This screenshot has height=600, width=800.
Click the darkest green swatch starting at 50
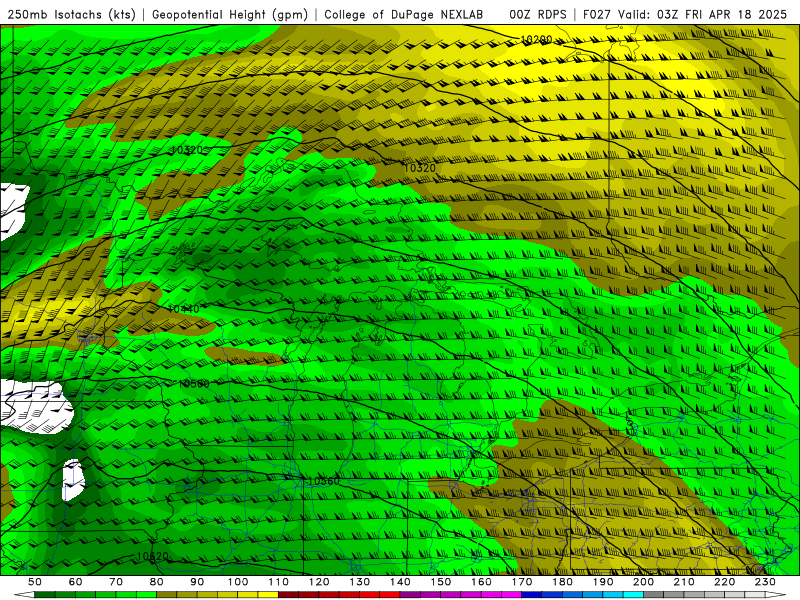pos(45,595)
